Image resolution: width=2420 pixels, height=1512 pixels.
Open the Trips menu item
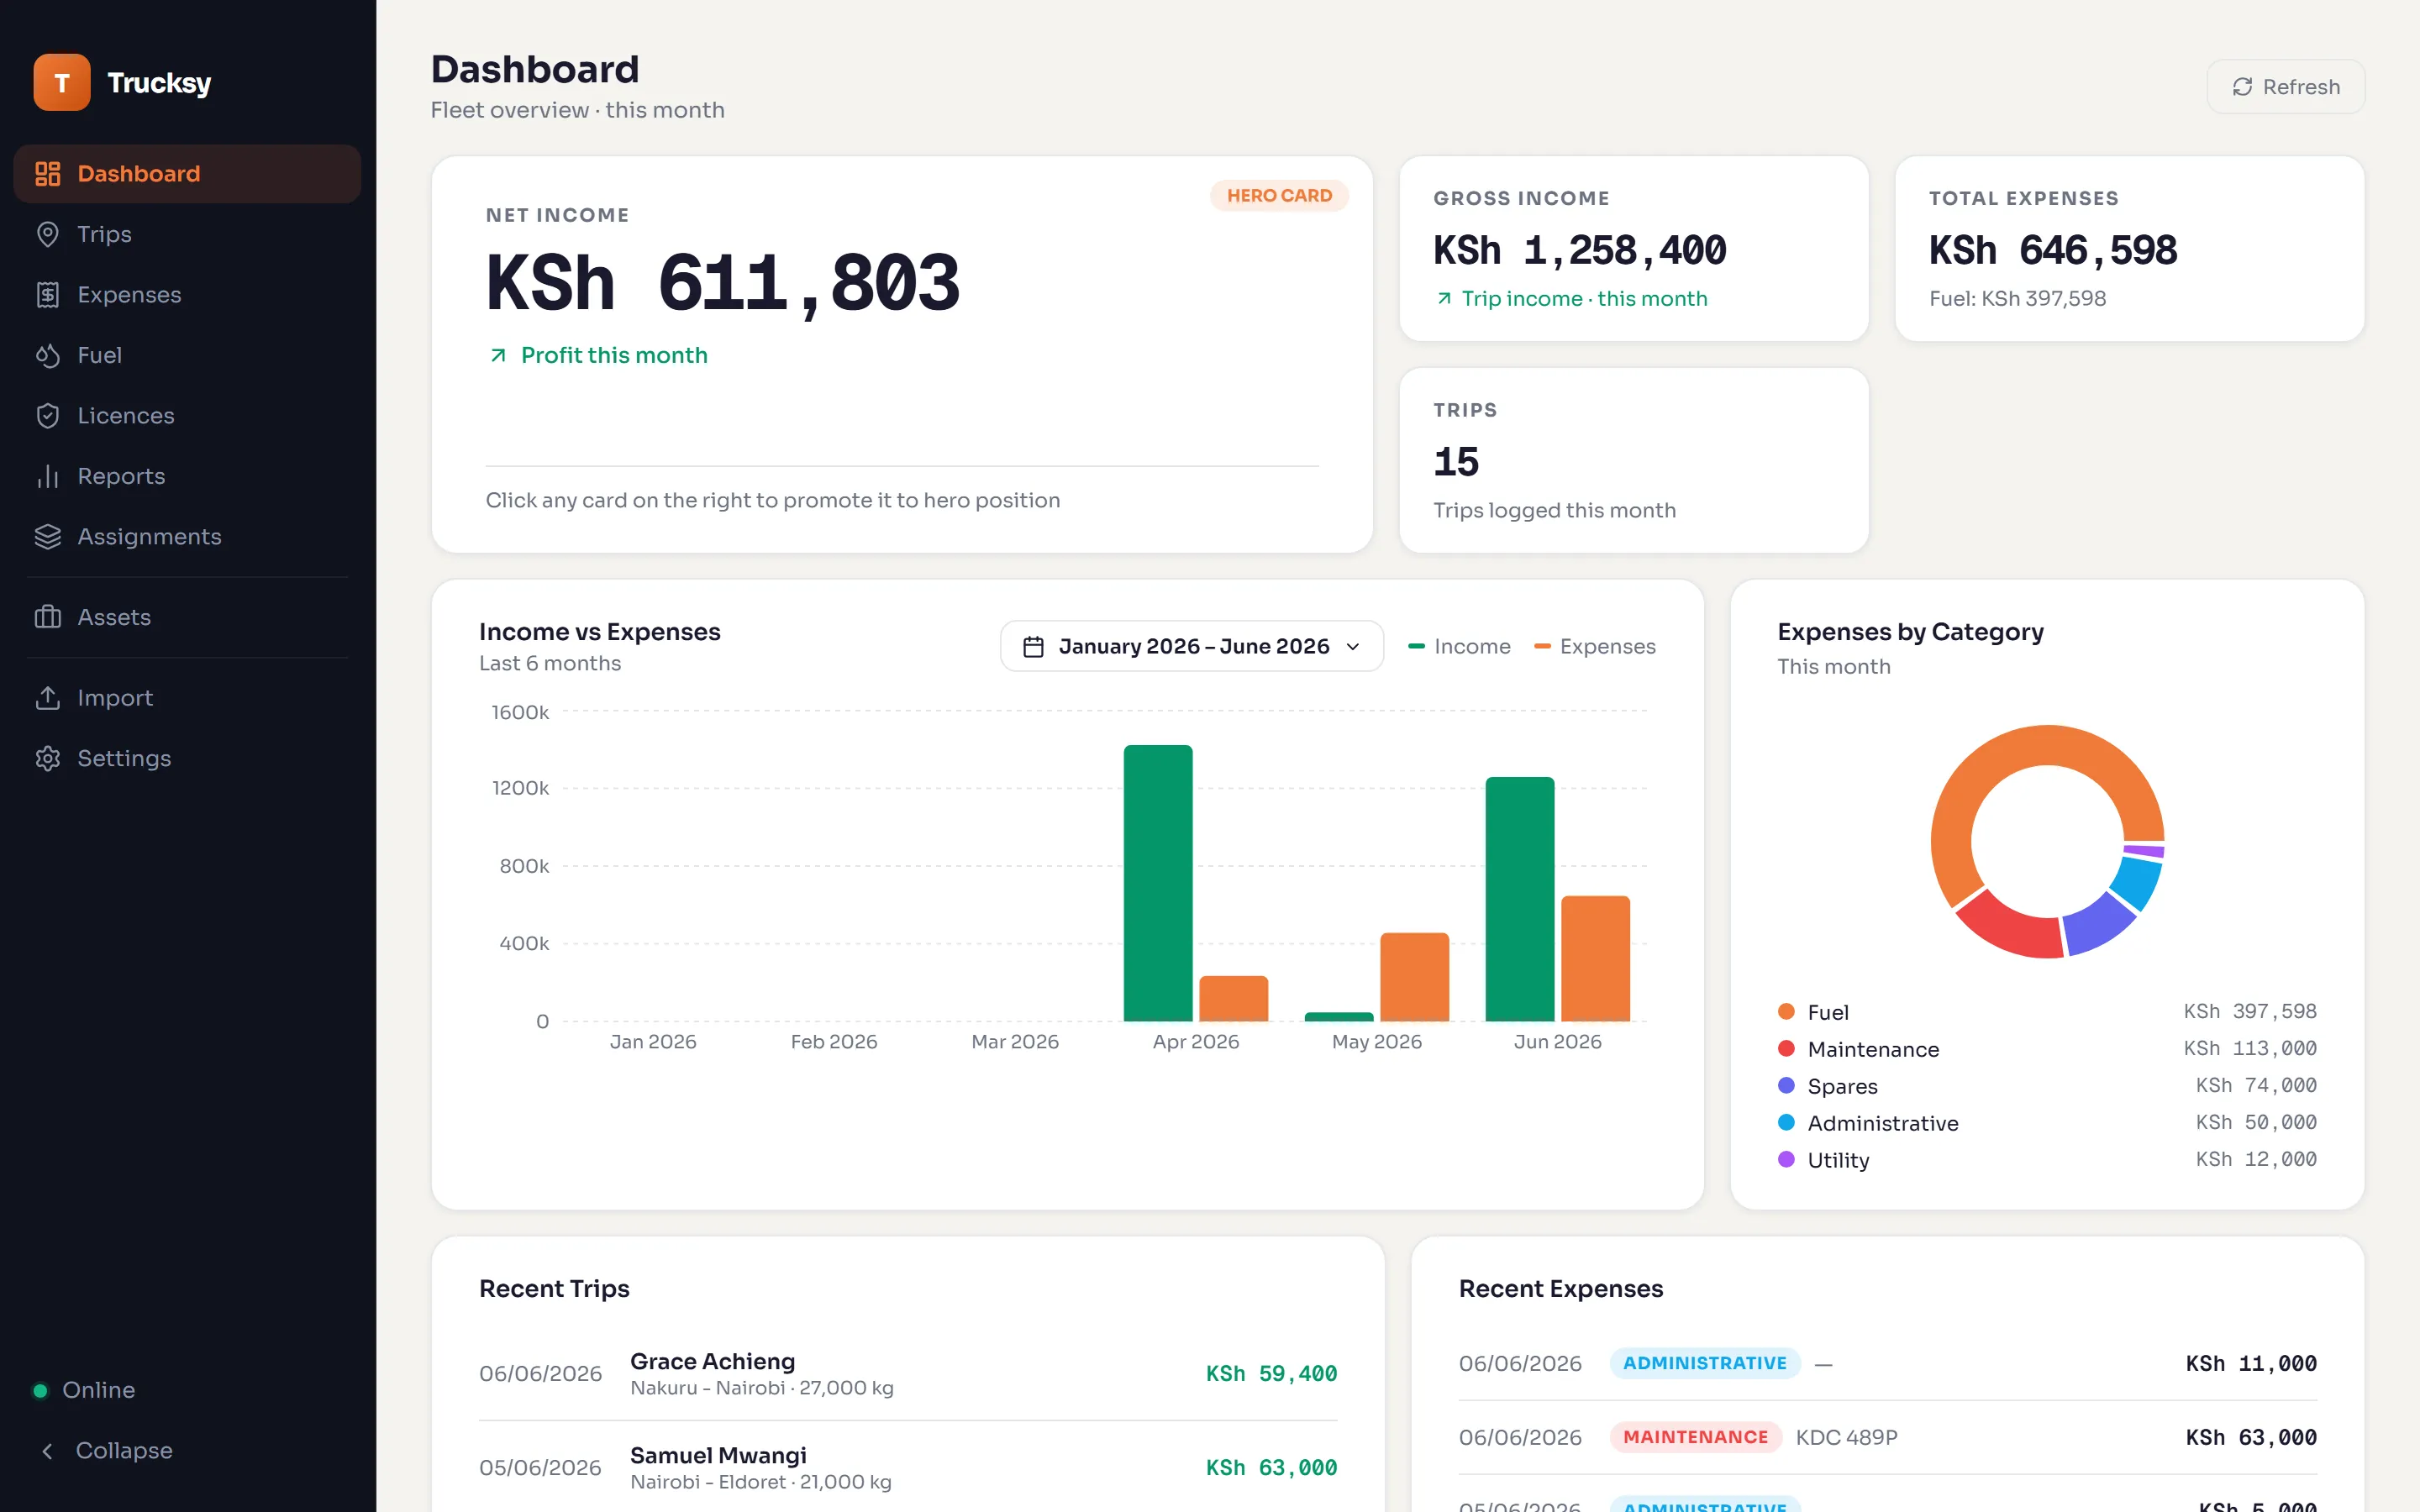pos(187,234)
